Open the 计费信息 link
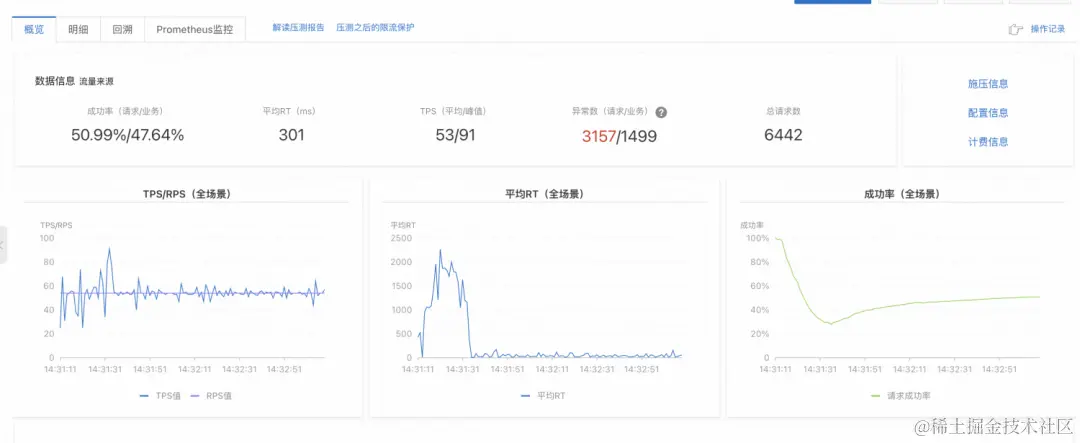This screenshot has height=443, width=1080. tap(988, 142)
